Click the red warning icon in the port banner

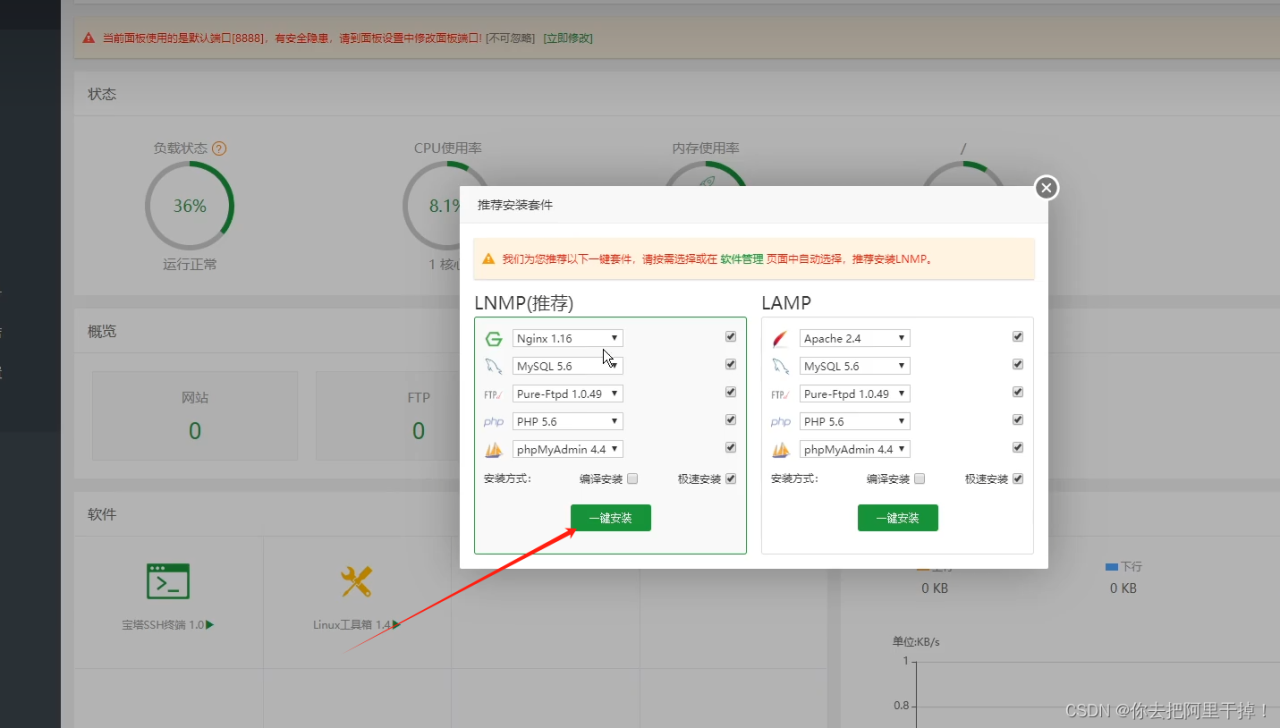89,38
